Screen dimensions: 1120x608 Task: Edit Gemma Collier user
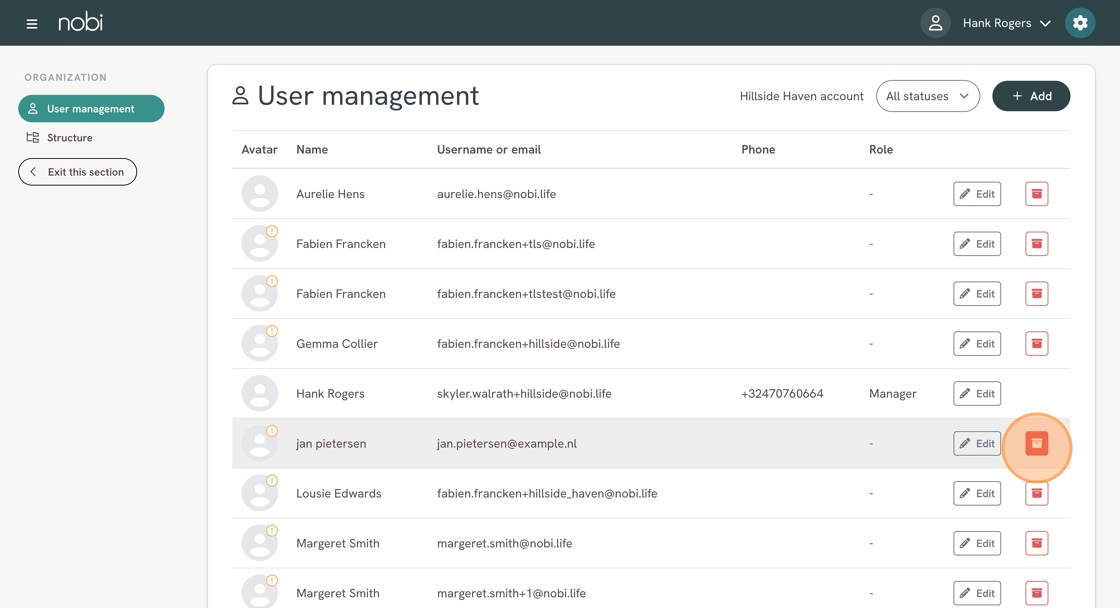coord(977,344)
